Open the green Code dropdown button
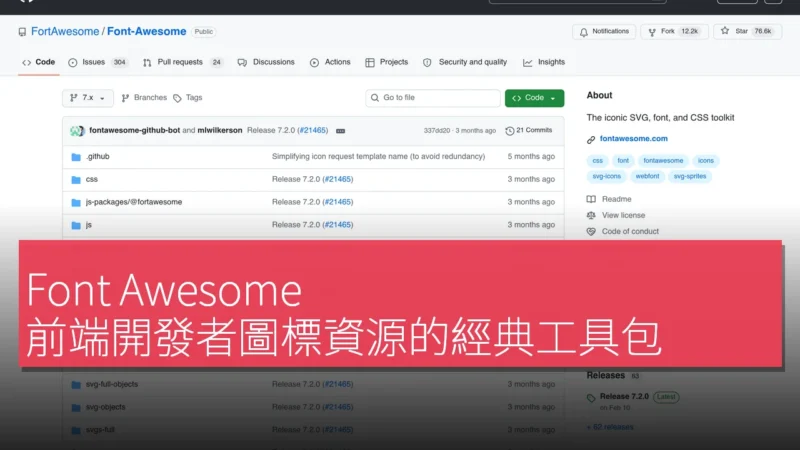This screenshot has width=800, height=450. click(534, 98)
